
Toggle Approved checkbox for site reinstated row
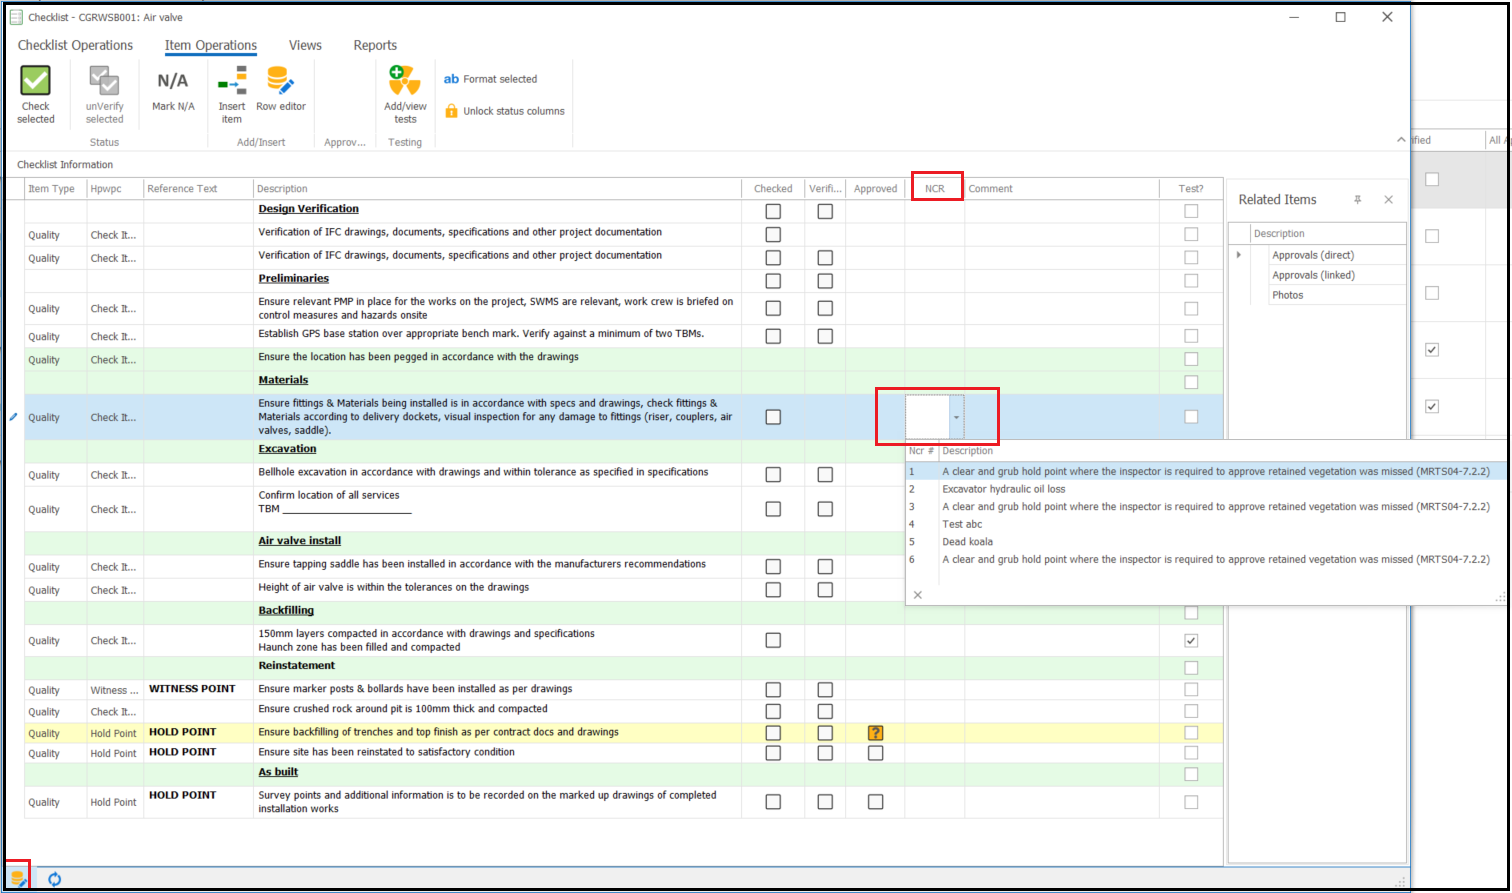pyautogui.click(x=876, y=753)
